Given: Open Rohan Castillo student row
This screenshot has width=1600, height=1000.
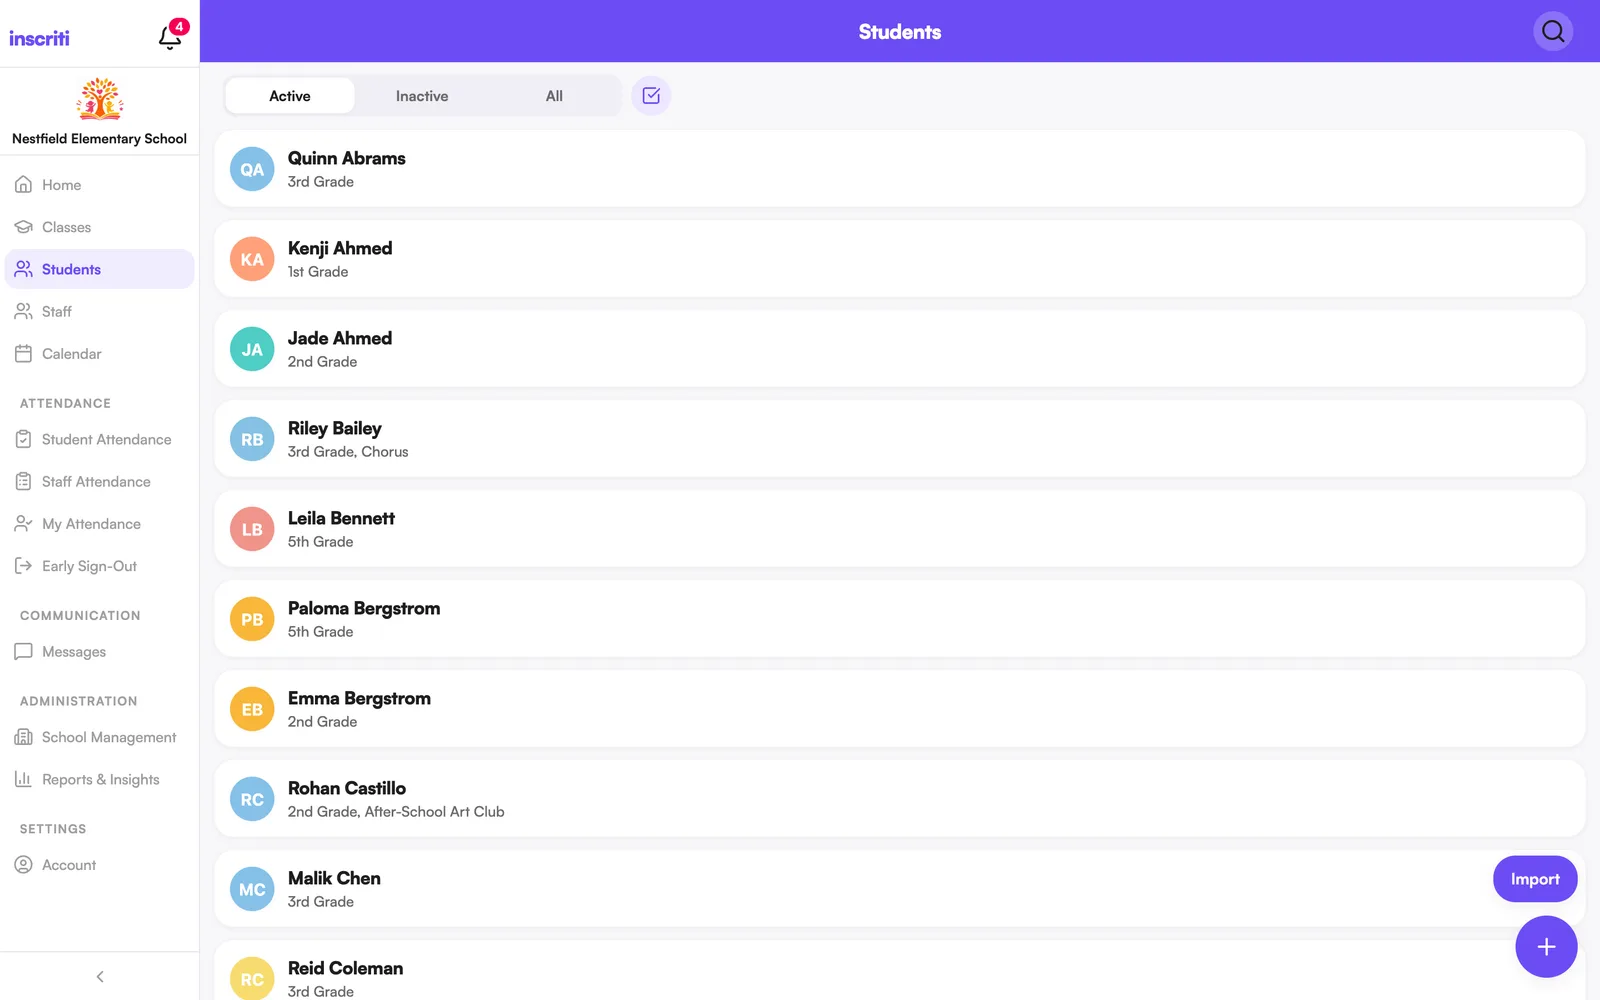Looking at the screenshot, I should [900, 799].
